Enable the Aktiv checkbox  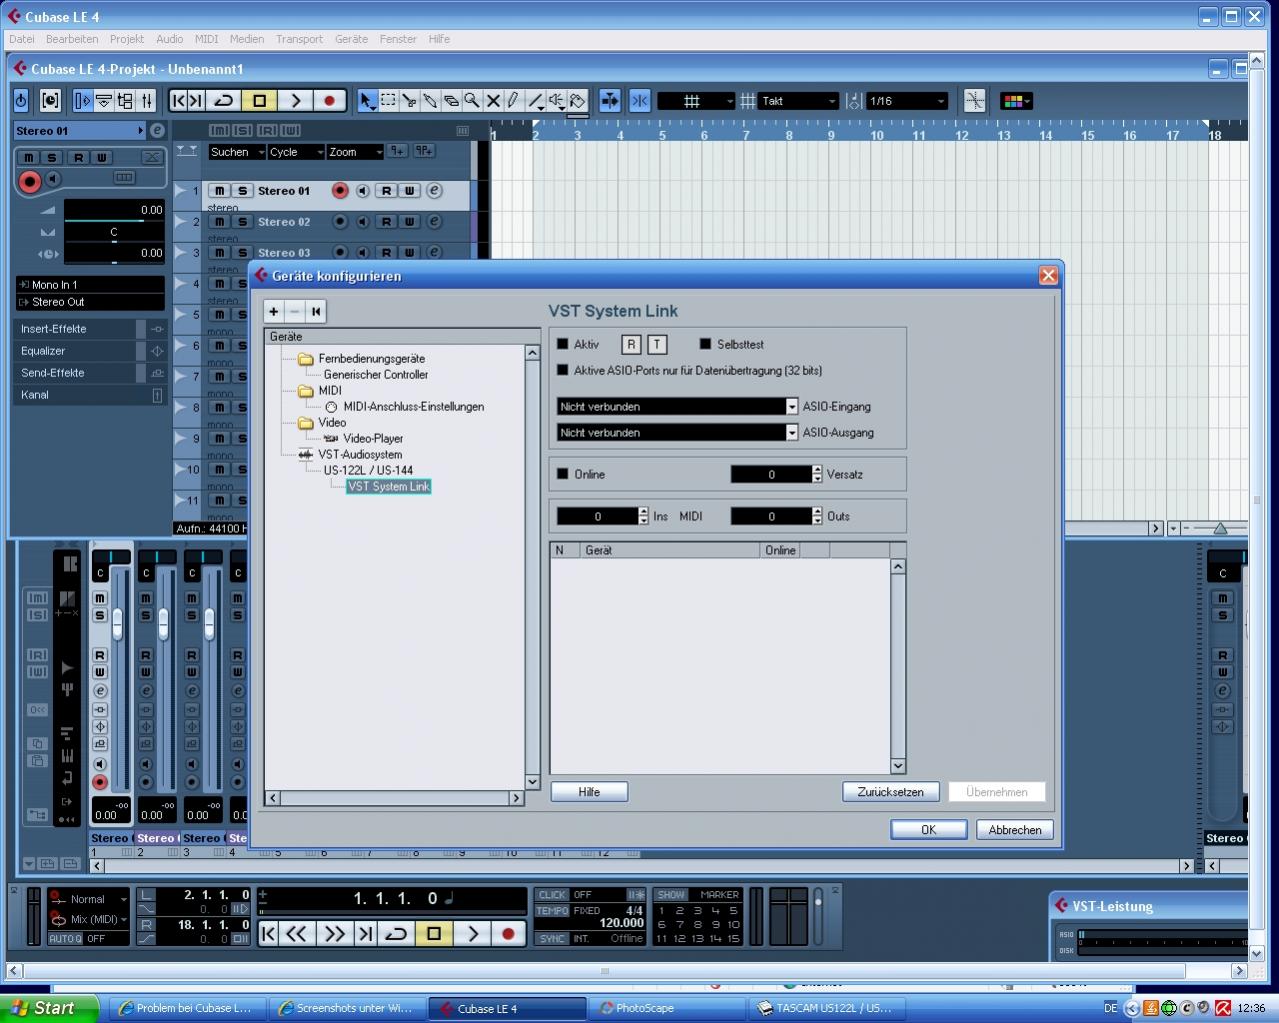coord(563,344)
